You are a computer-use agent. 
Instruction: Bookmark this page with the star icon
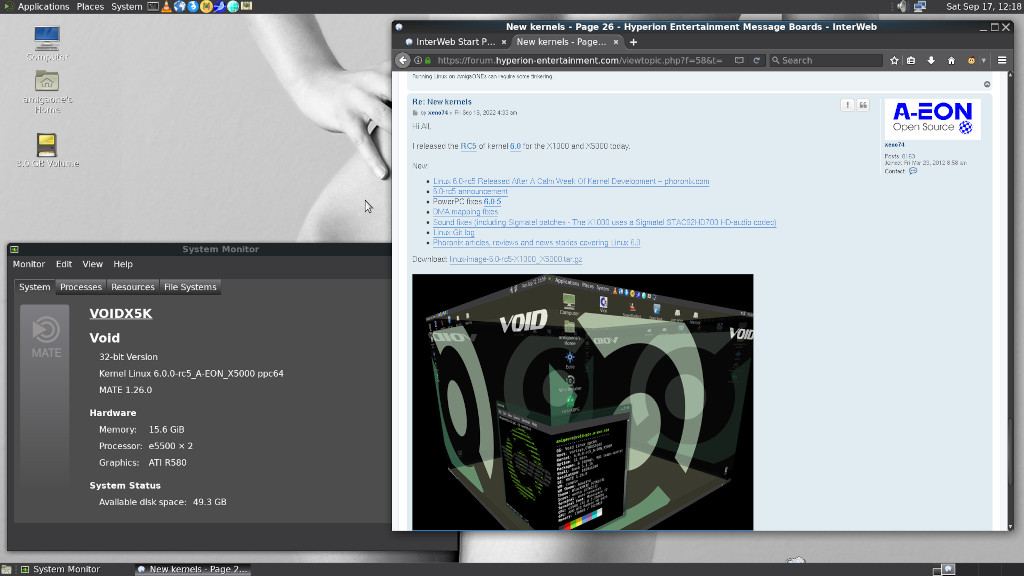click(x=894, y=60)
